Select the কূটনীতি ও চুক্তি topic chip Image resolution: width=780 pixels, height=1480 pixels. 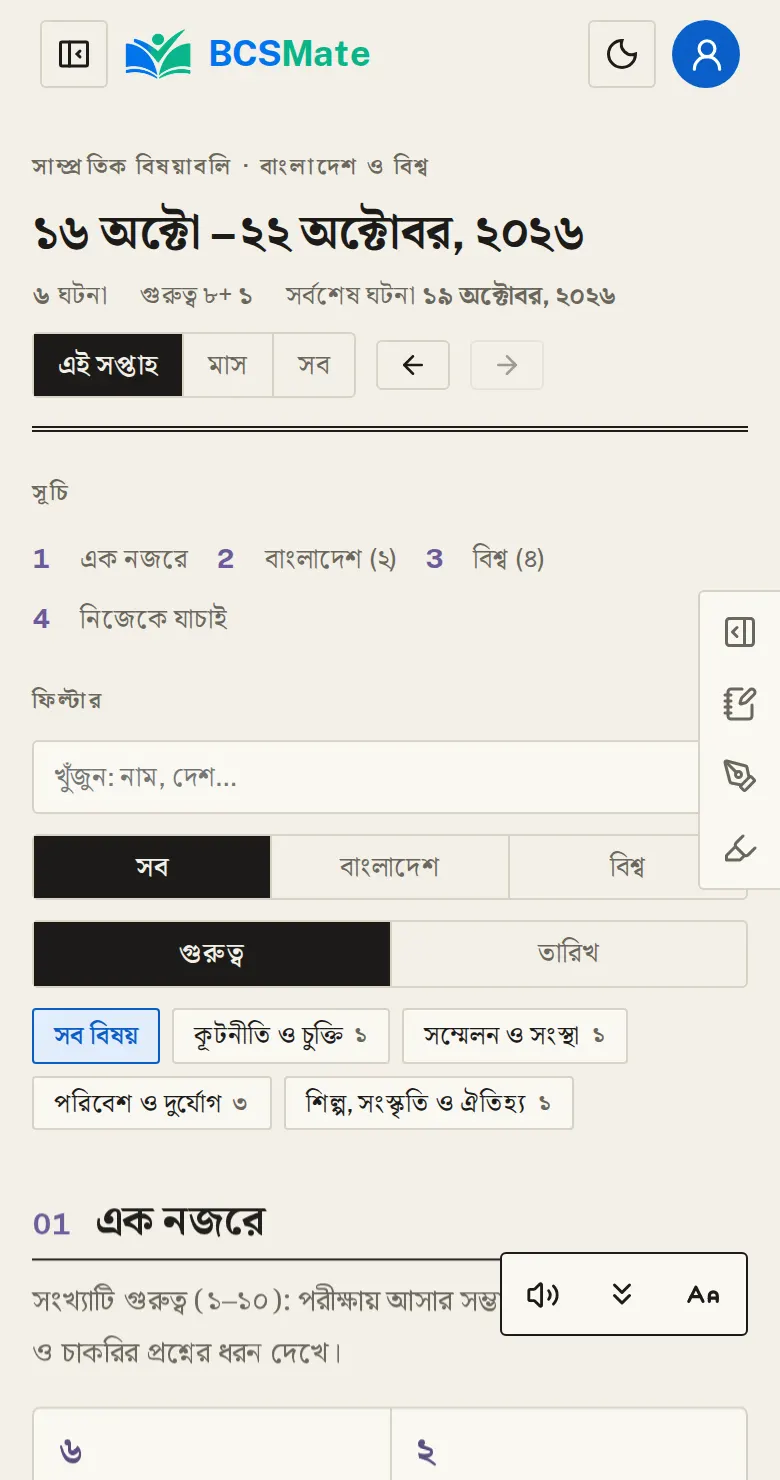[281, 1036]
